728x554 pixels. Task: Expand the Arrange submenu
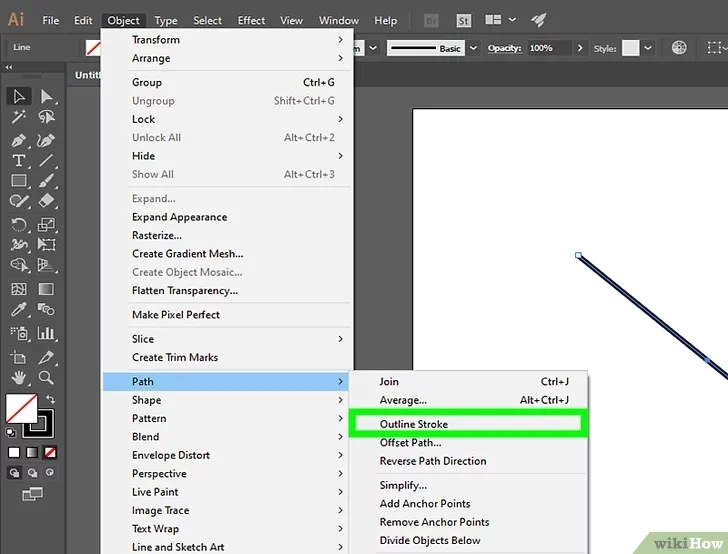point(227,58)
